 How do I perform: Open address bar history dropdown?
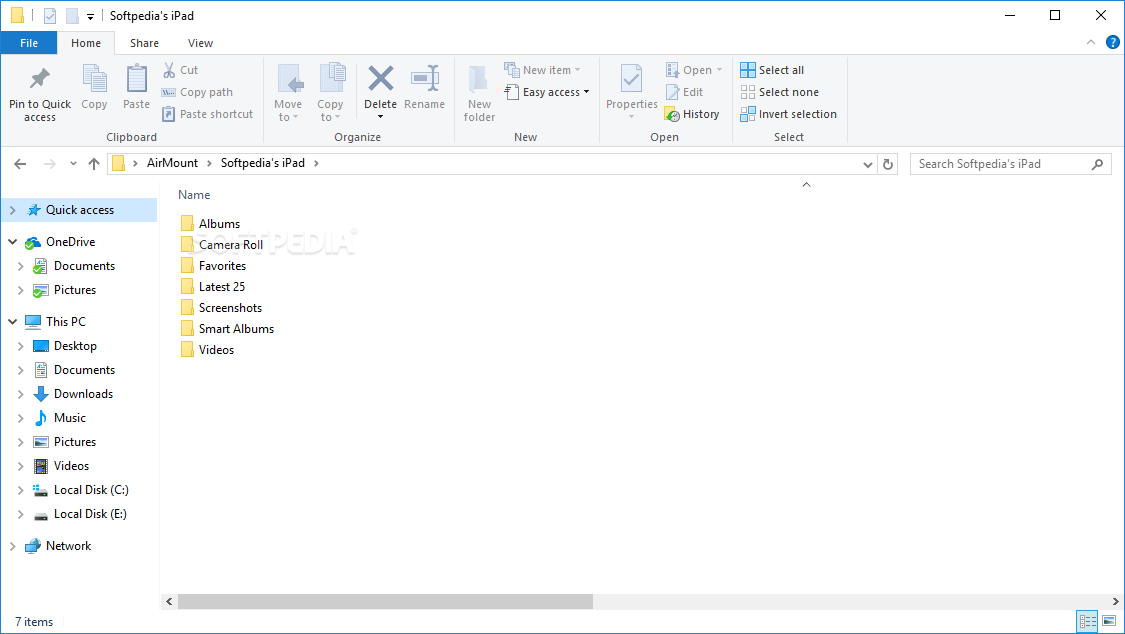coord(867,164)
